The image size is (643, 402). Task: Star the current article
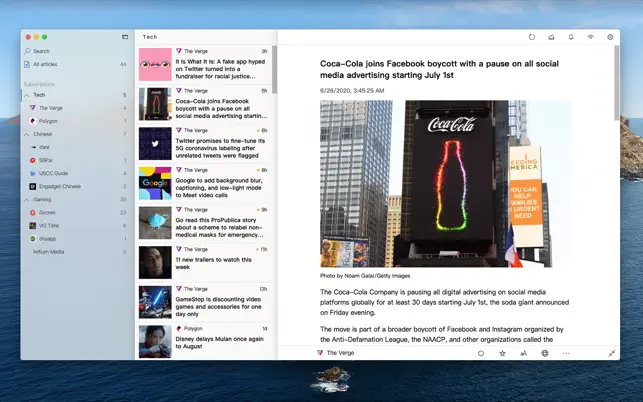[x=502, y=353]
